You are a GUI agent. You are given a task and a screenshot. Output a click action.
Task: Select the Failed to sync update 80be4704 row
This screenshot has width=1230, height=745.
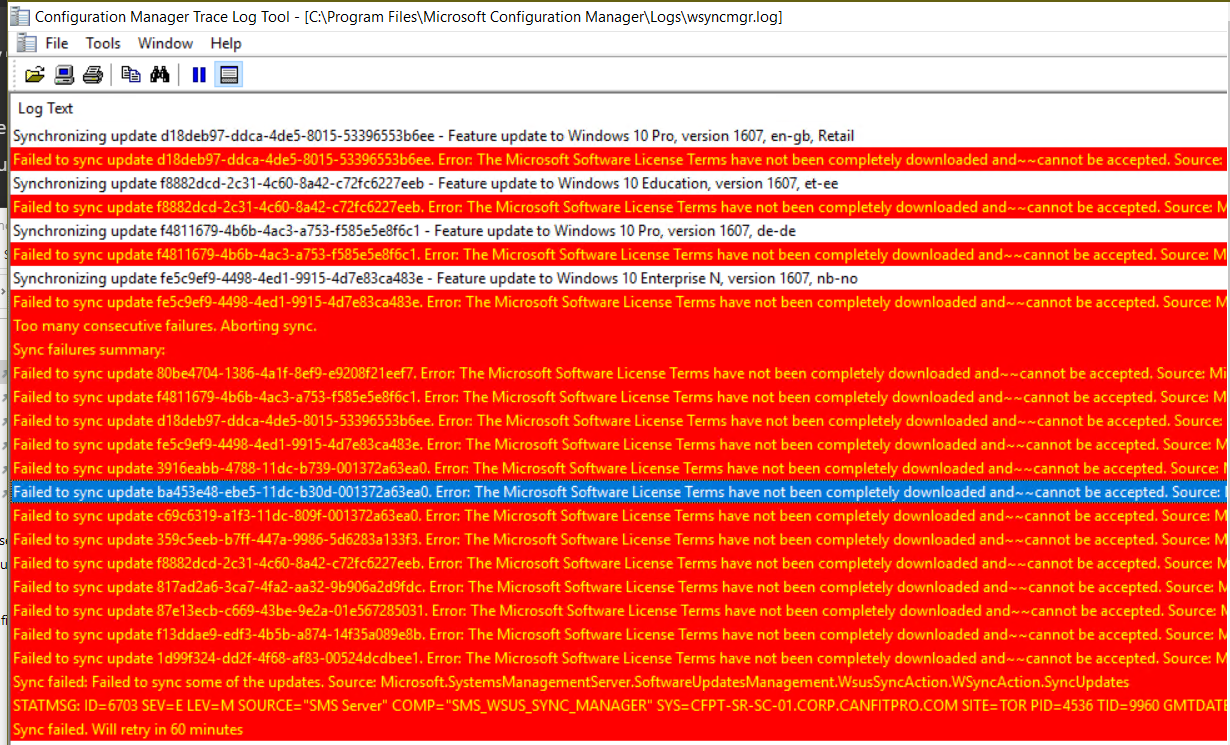pyautogui.click(x=619, y=374)
